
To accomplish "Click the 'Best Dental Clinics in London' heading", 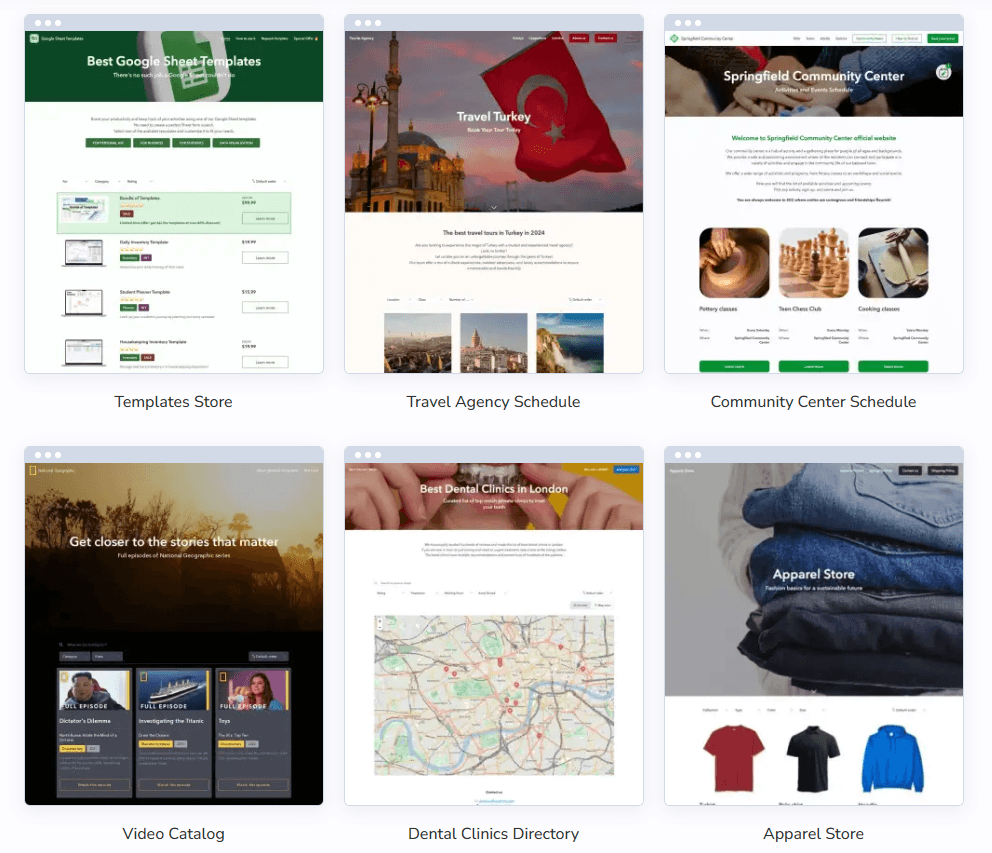I will tap(493, 489).
